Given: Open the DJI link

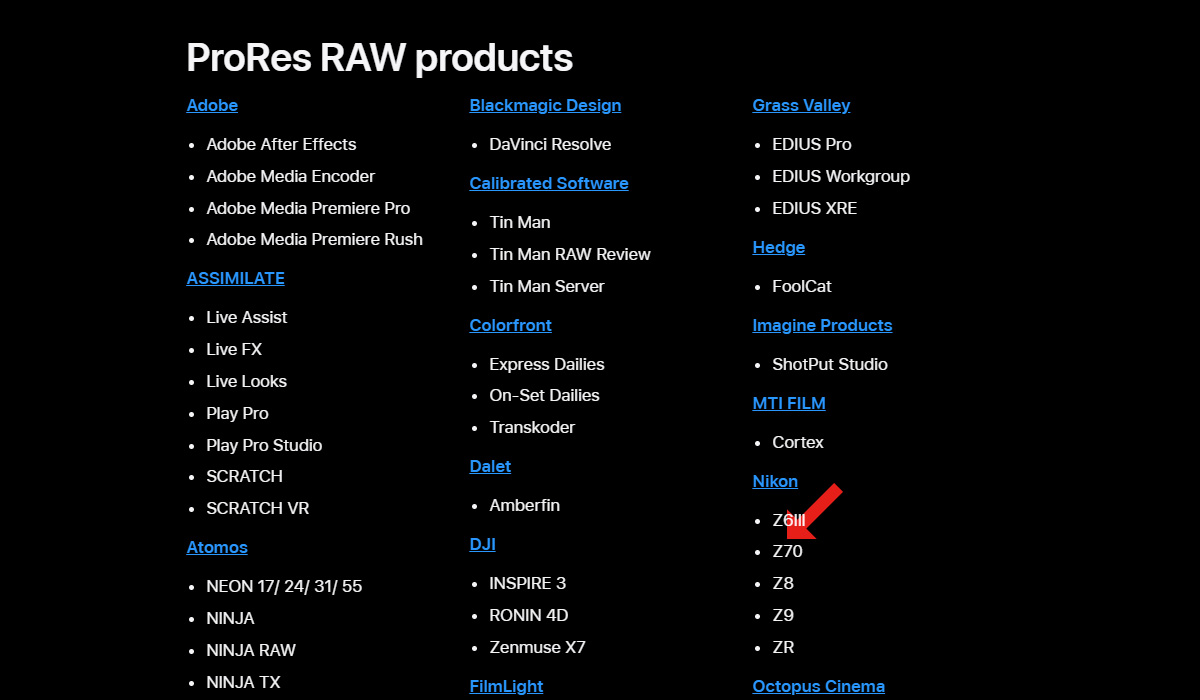Looking at the screenshot, I should [483, 544].
